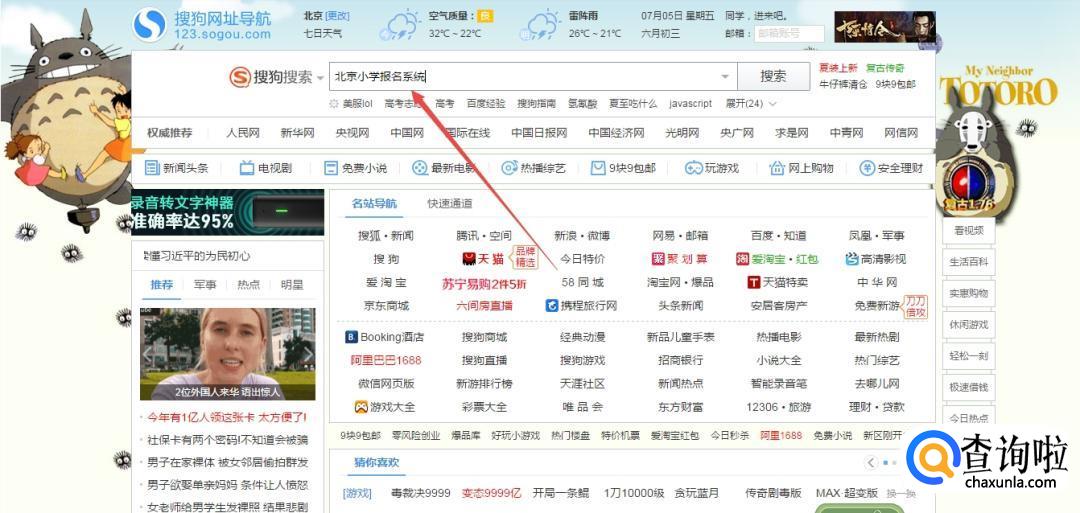Click the 看视频 sidebar button
Viewport: 1080px width, 513px height.
968,231
